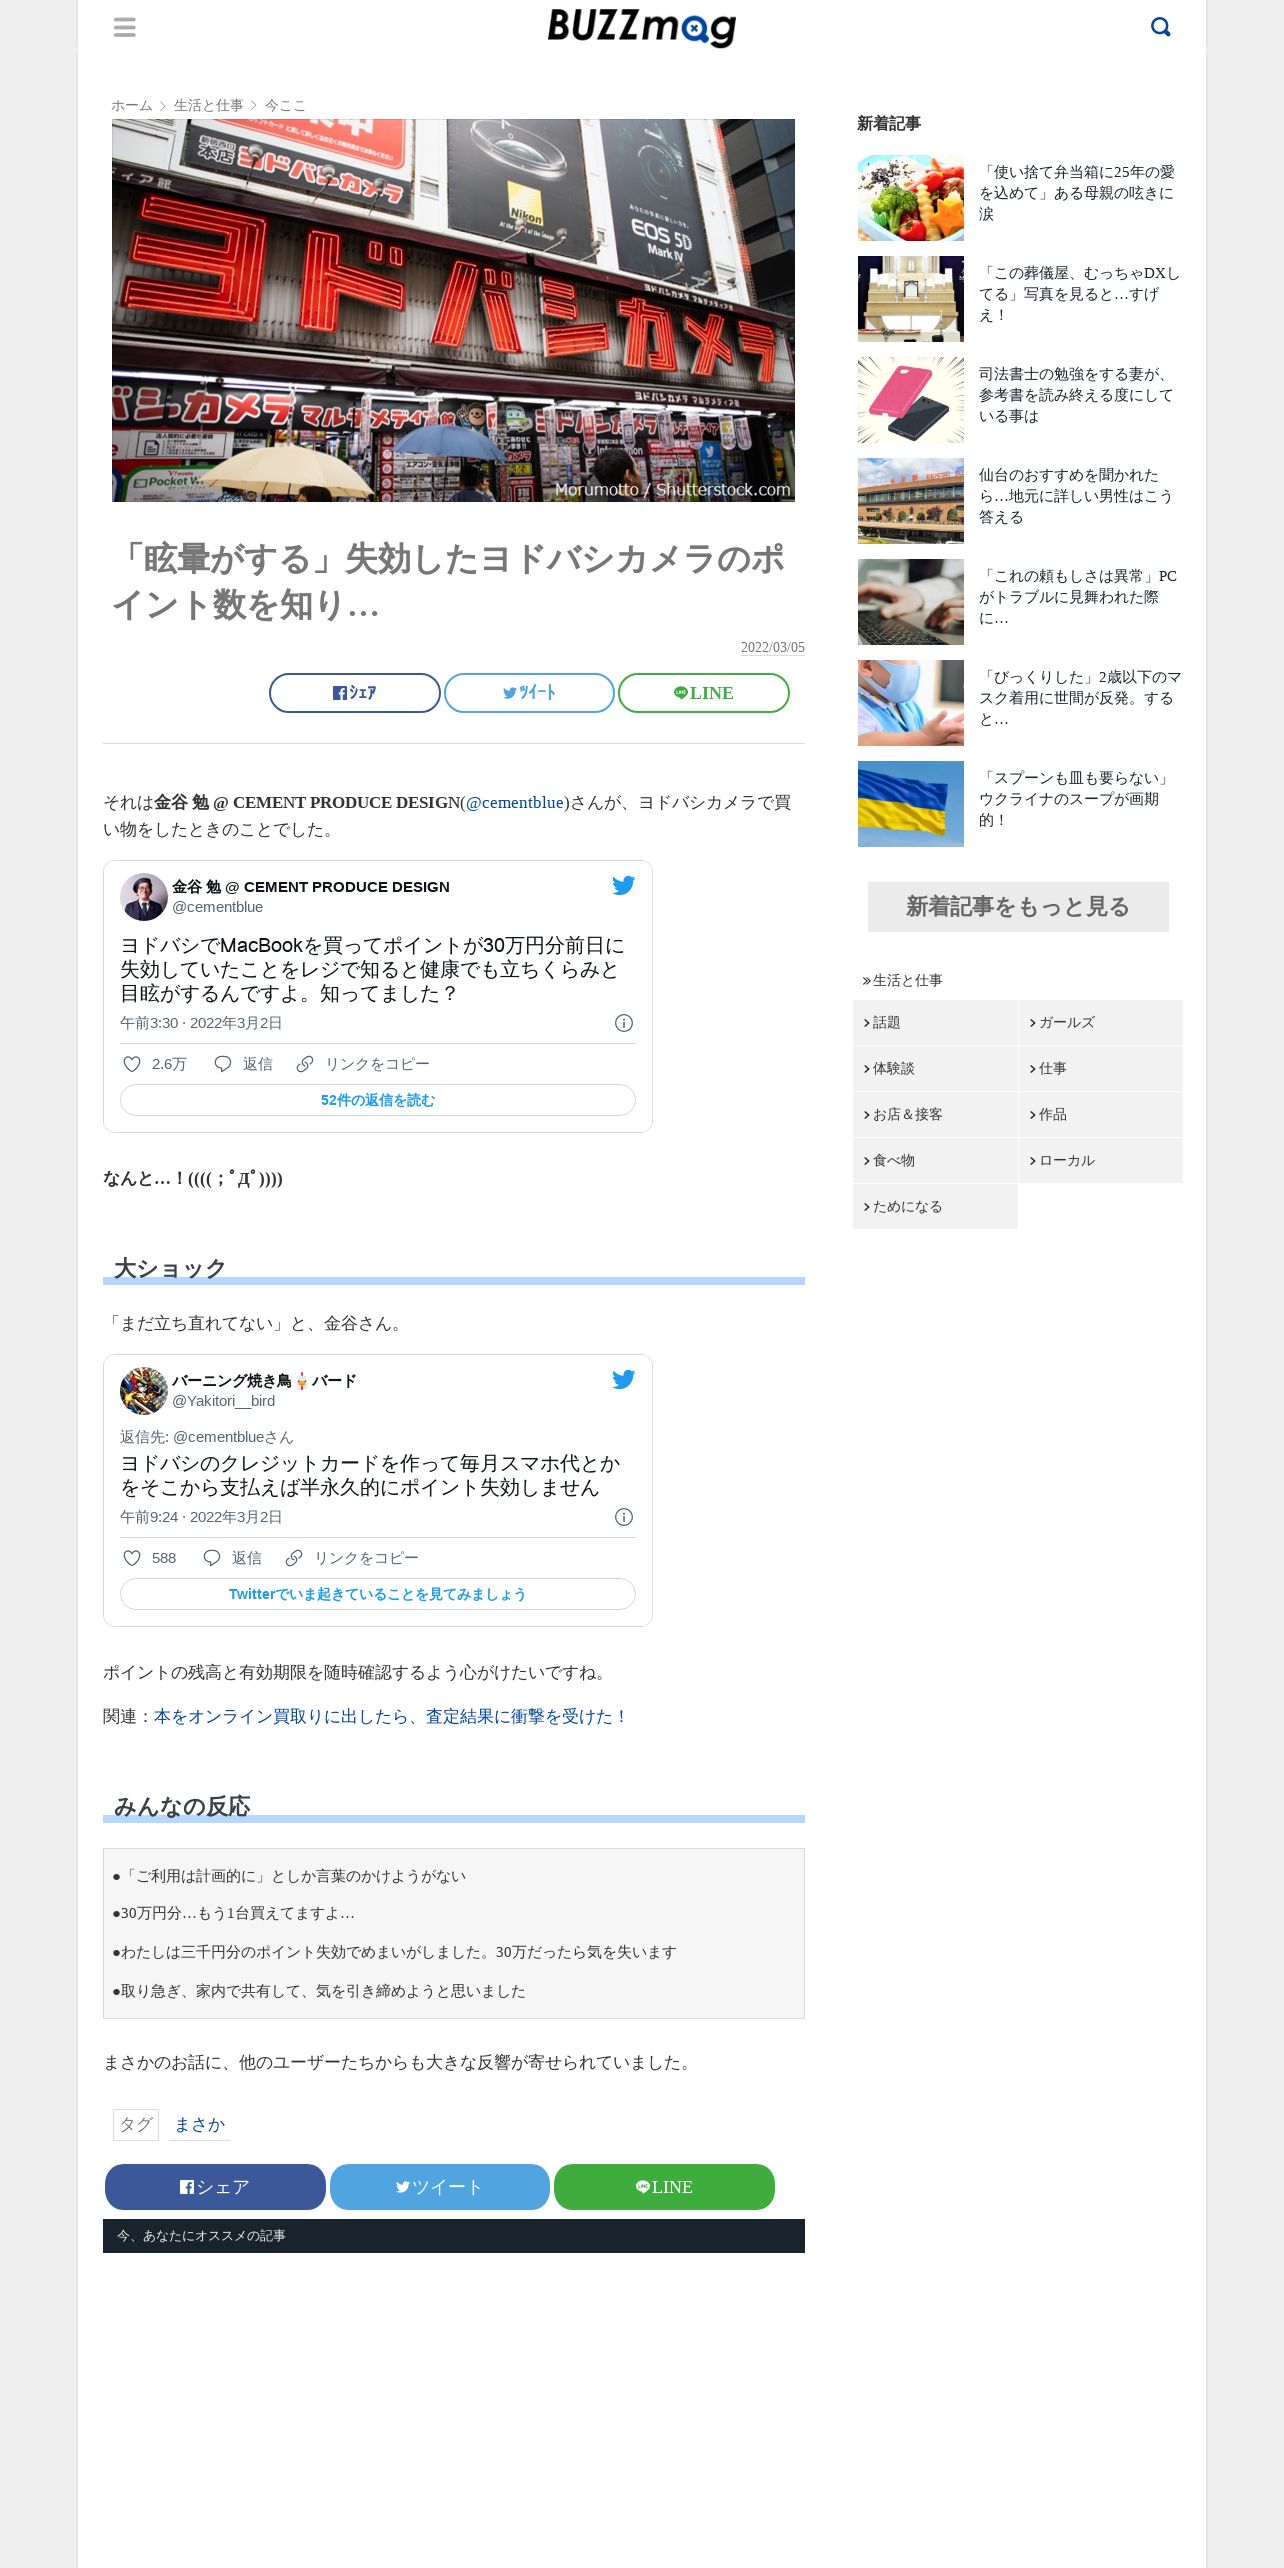Open the hamburger menu icon
Screen dimensions: 1284x2568
pos(125,27)
